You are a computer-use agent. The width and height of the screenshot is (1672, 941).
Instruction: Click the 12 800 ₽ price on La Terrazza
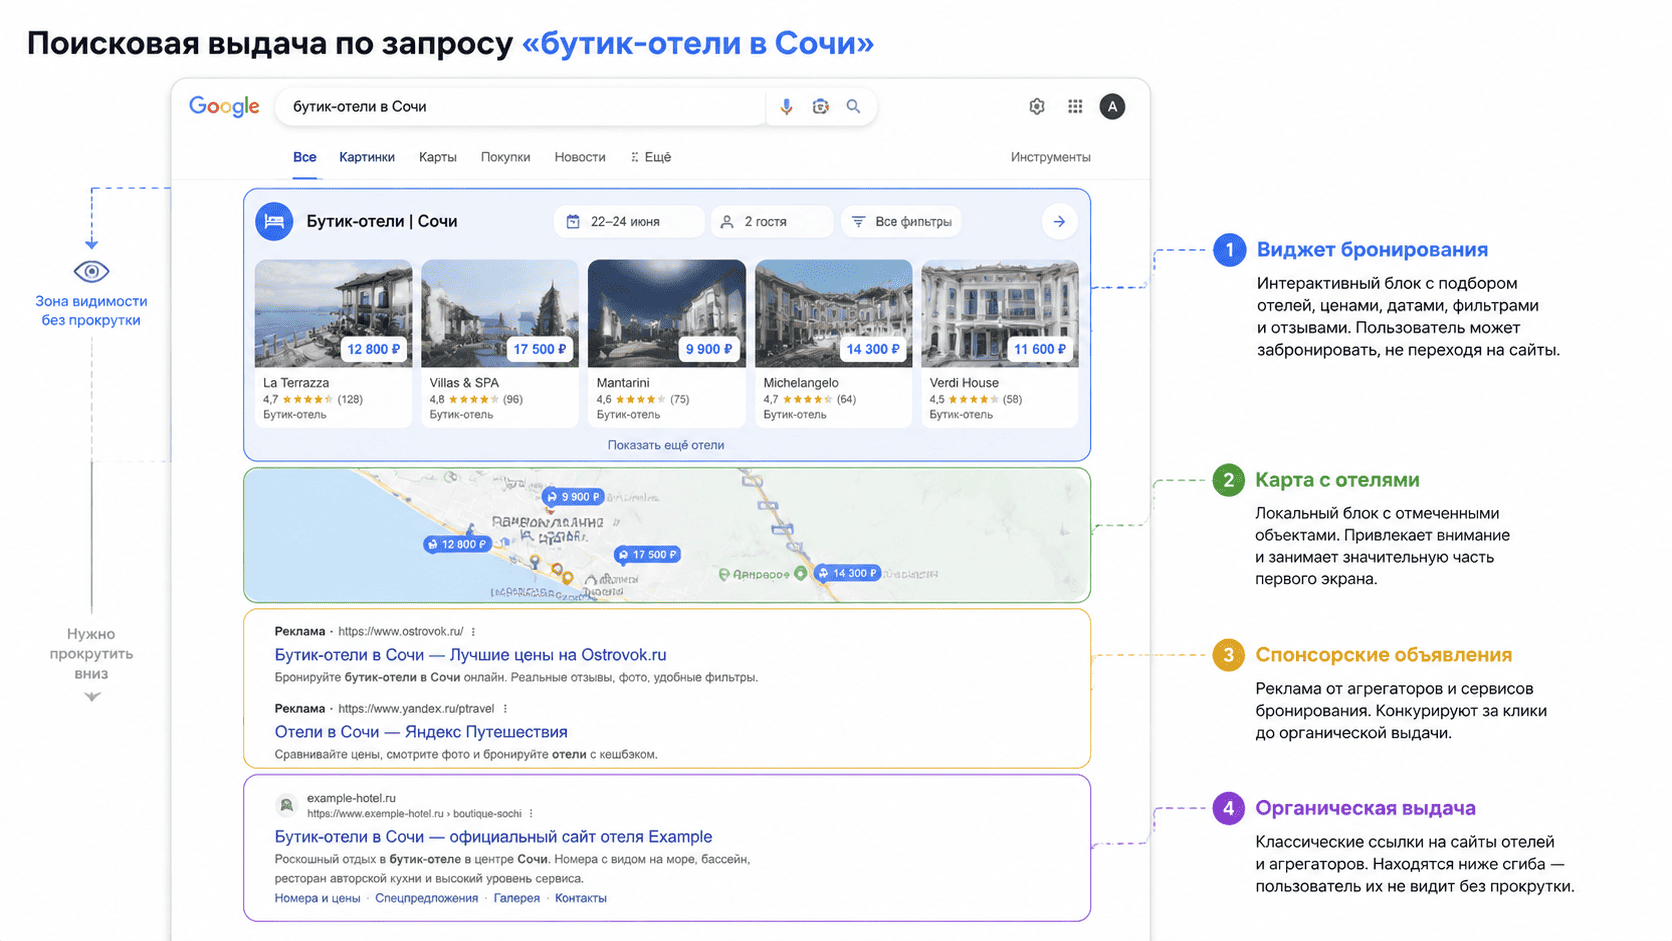click(x=374, y=349)
